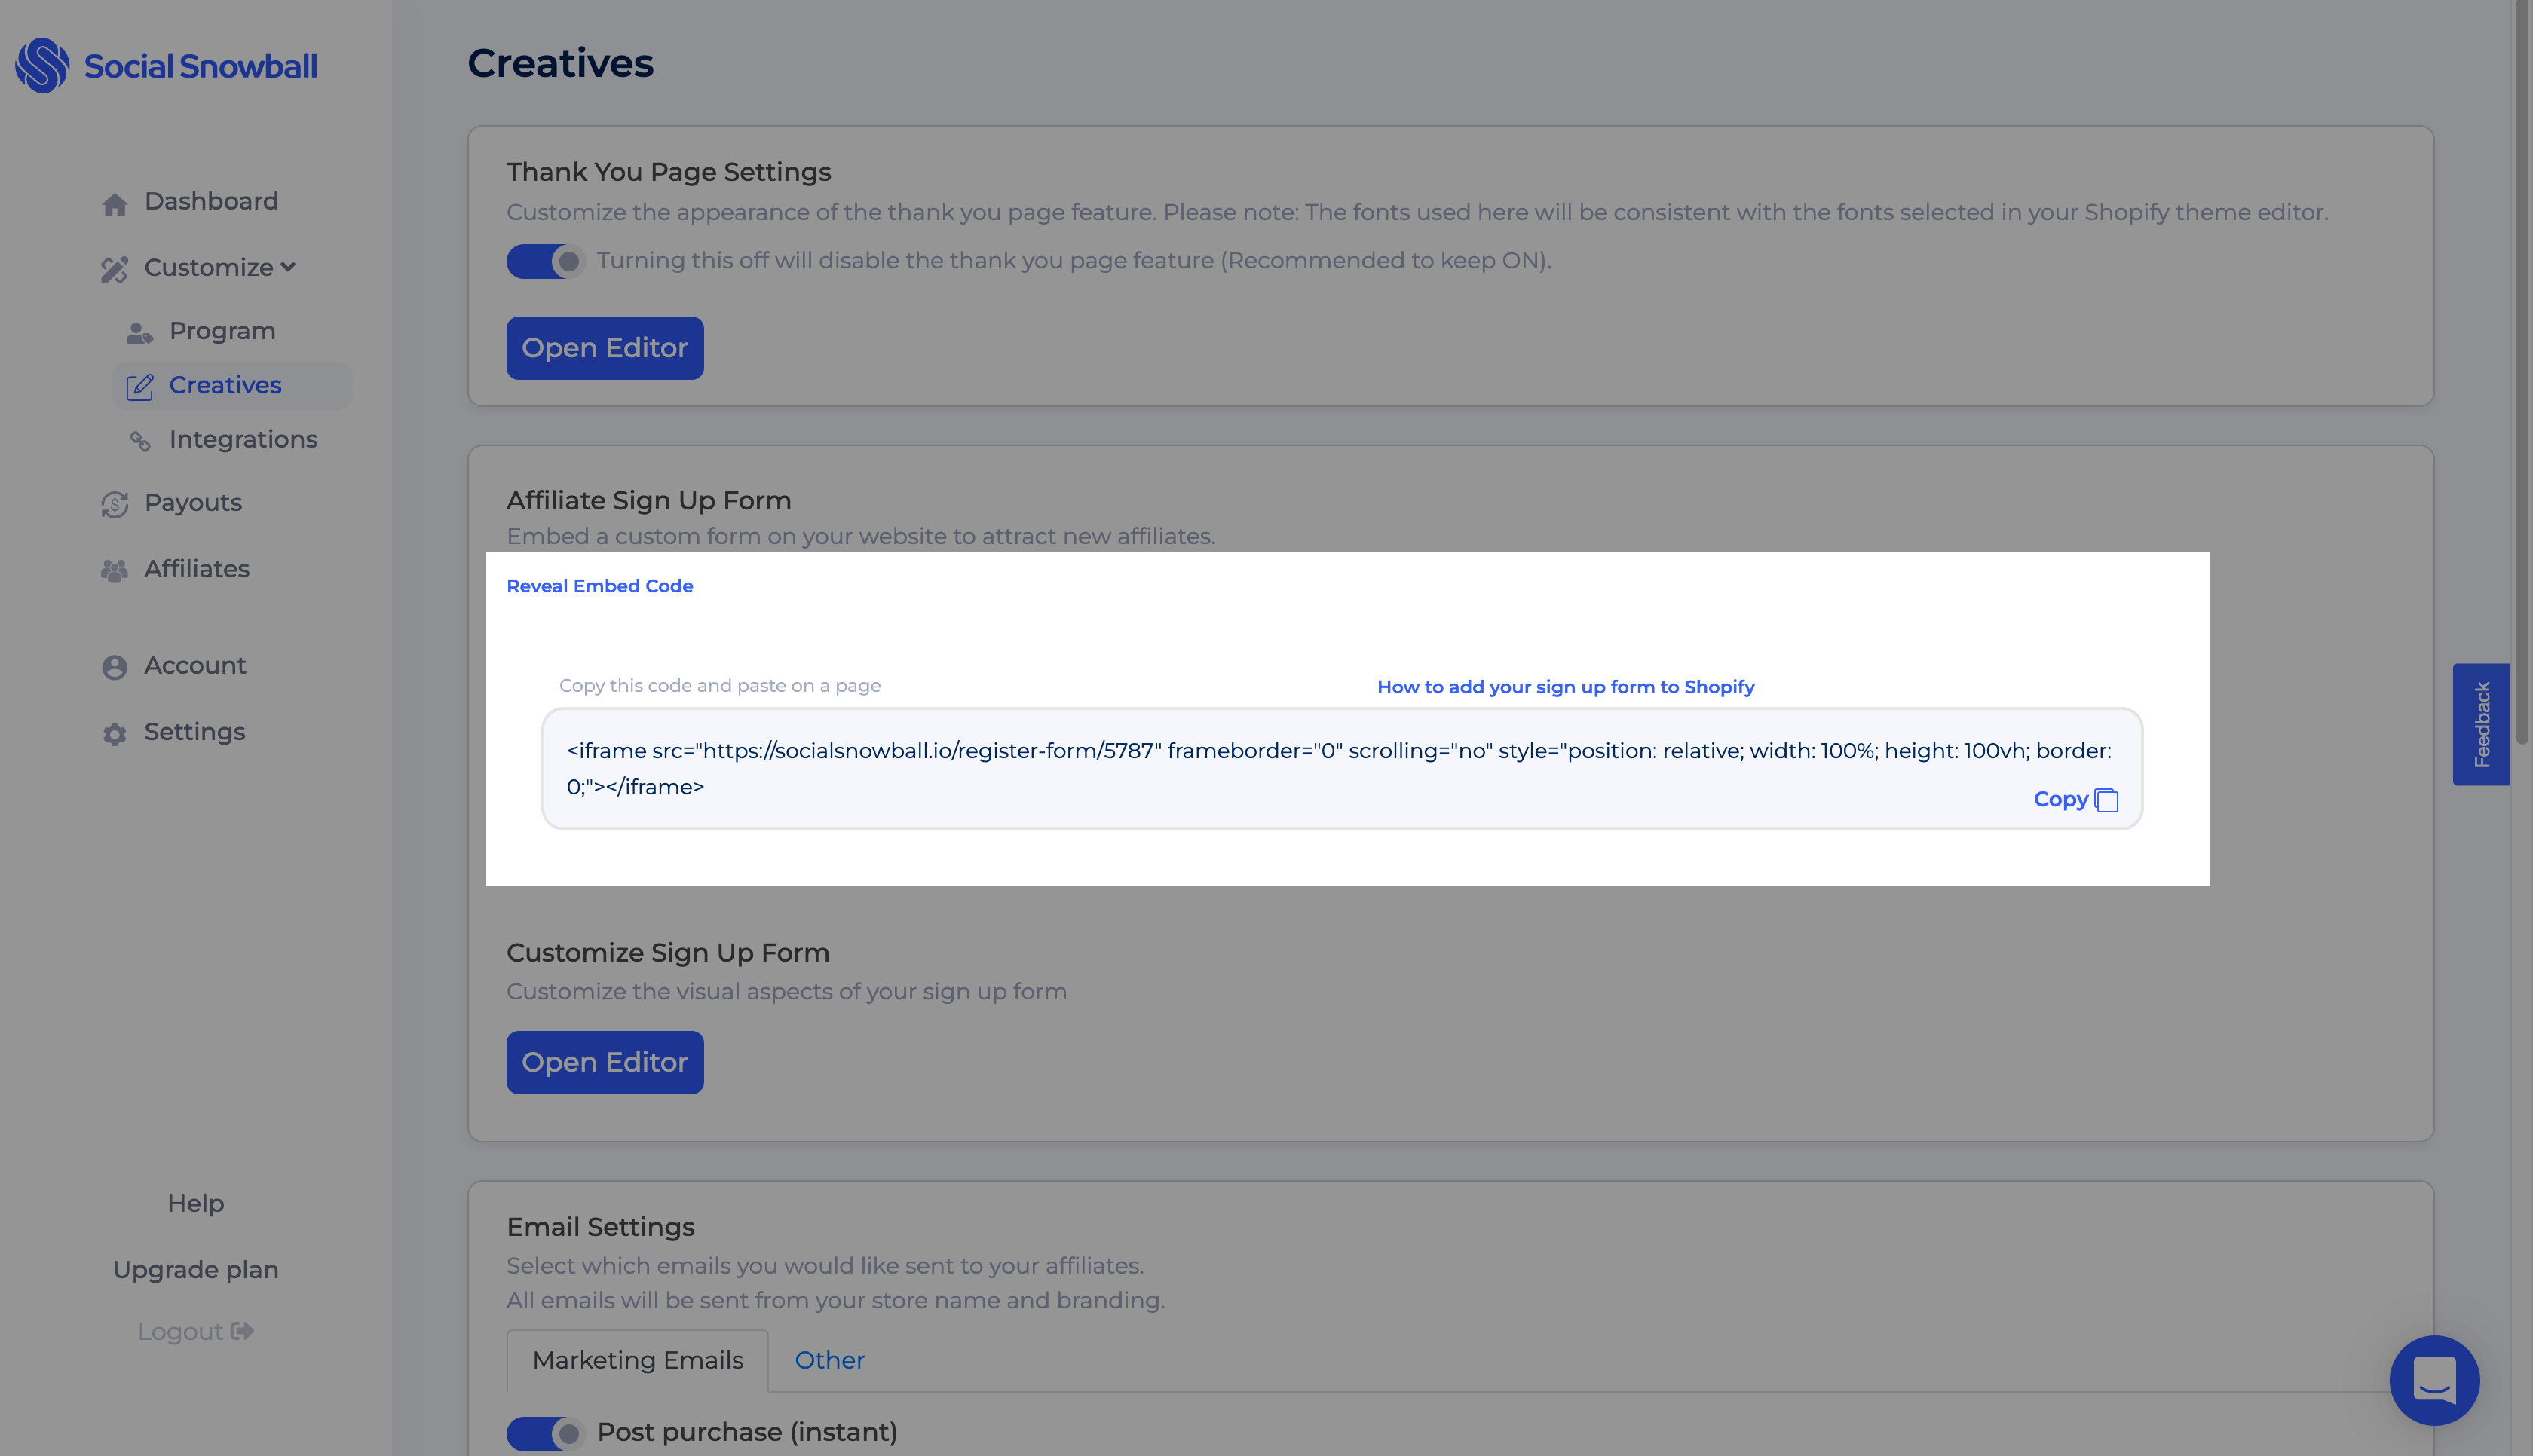Go to Account in sidebar
Image resolution: width=2533 pixels, height=1456 pixels.
click(x=195, y=665)
